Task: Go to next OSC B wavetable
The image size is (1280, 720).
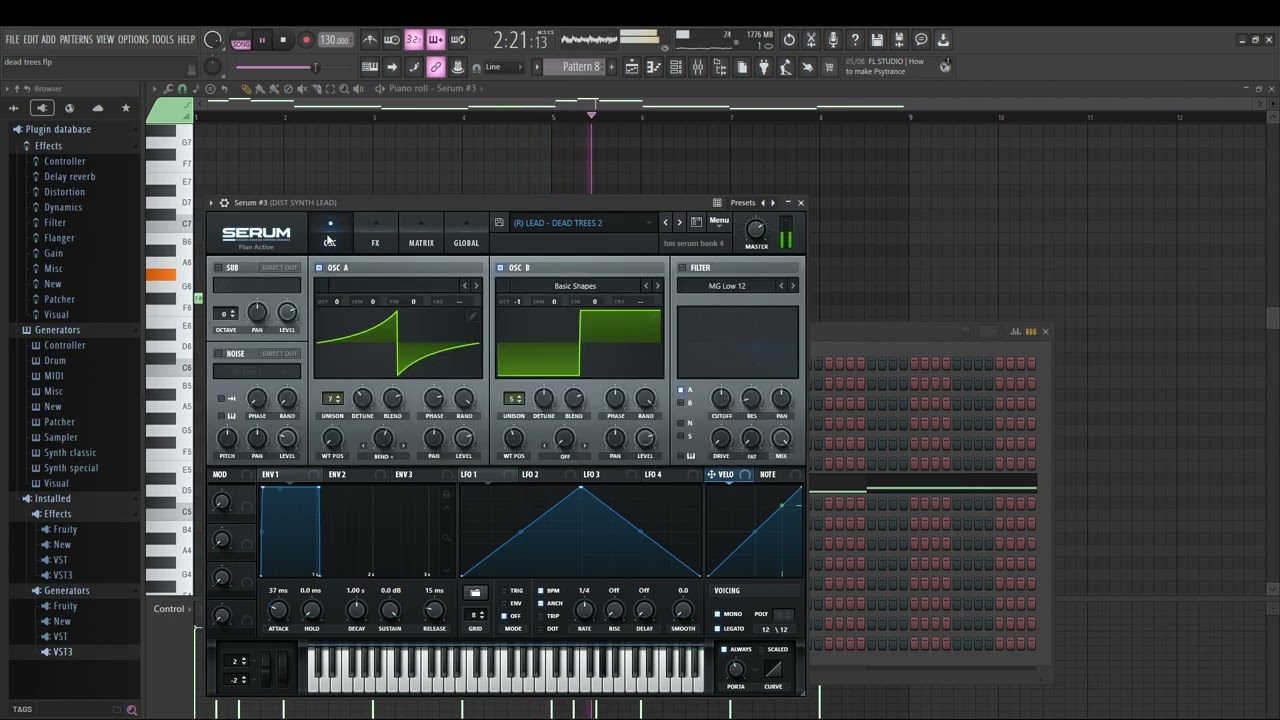Action: point(657,286)
